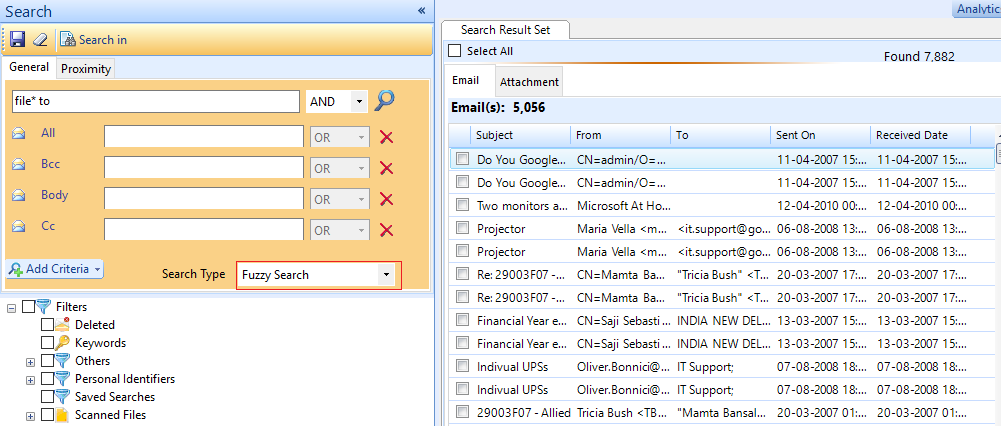Click the Body criteria text field
Image resolution: width=1001 pixels, height=426 pixels.
204,199
